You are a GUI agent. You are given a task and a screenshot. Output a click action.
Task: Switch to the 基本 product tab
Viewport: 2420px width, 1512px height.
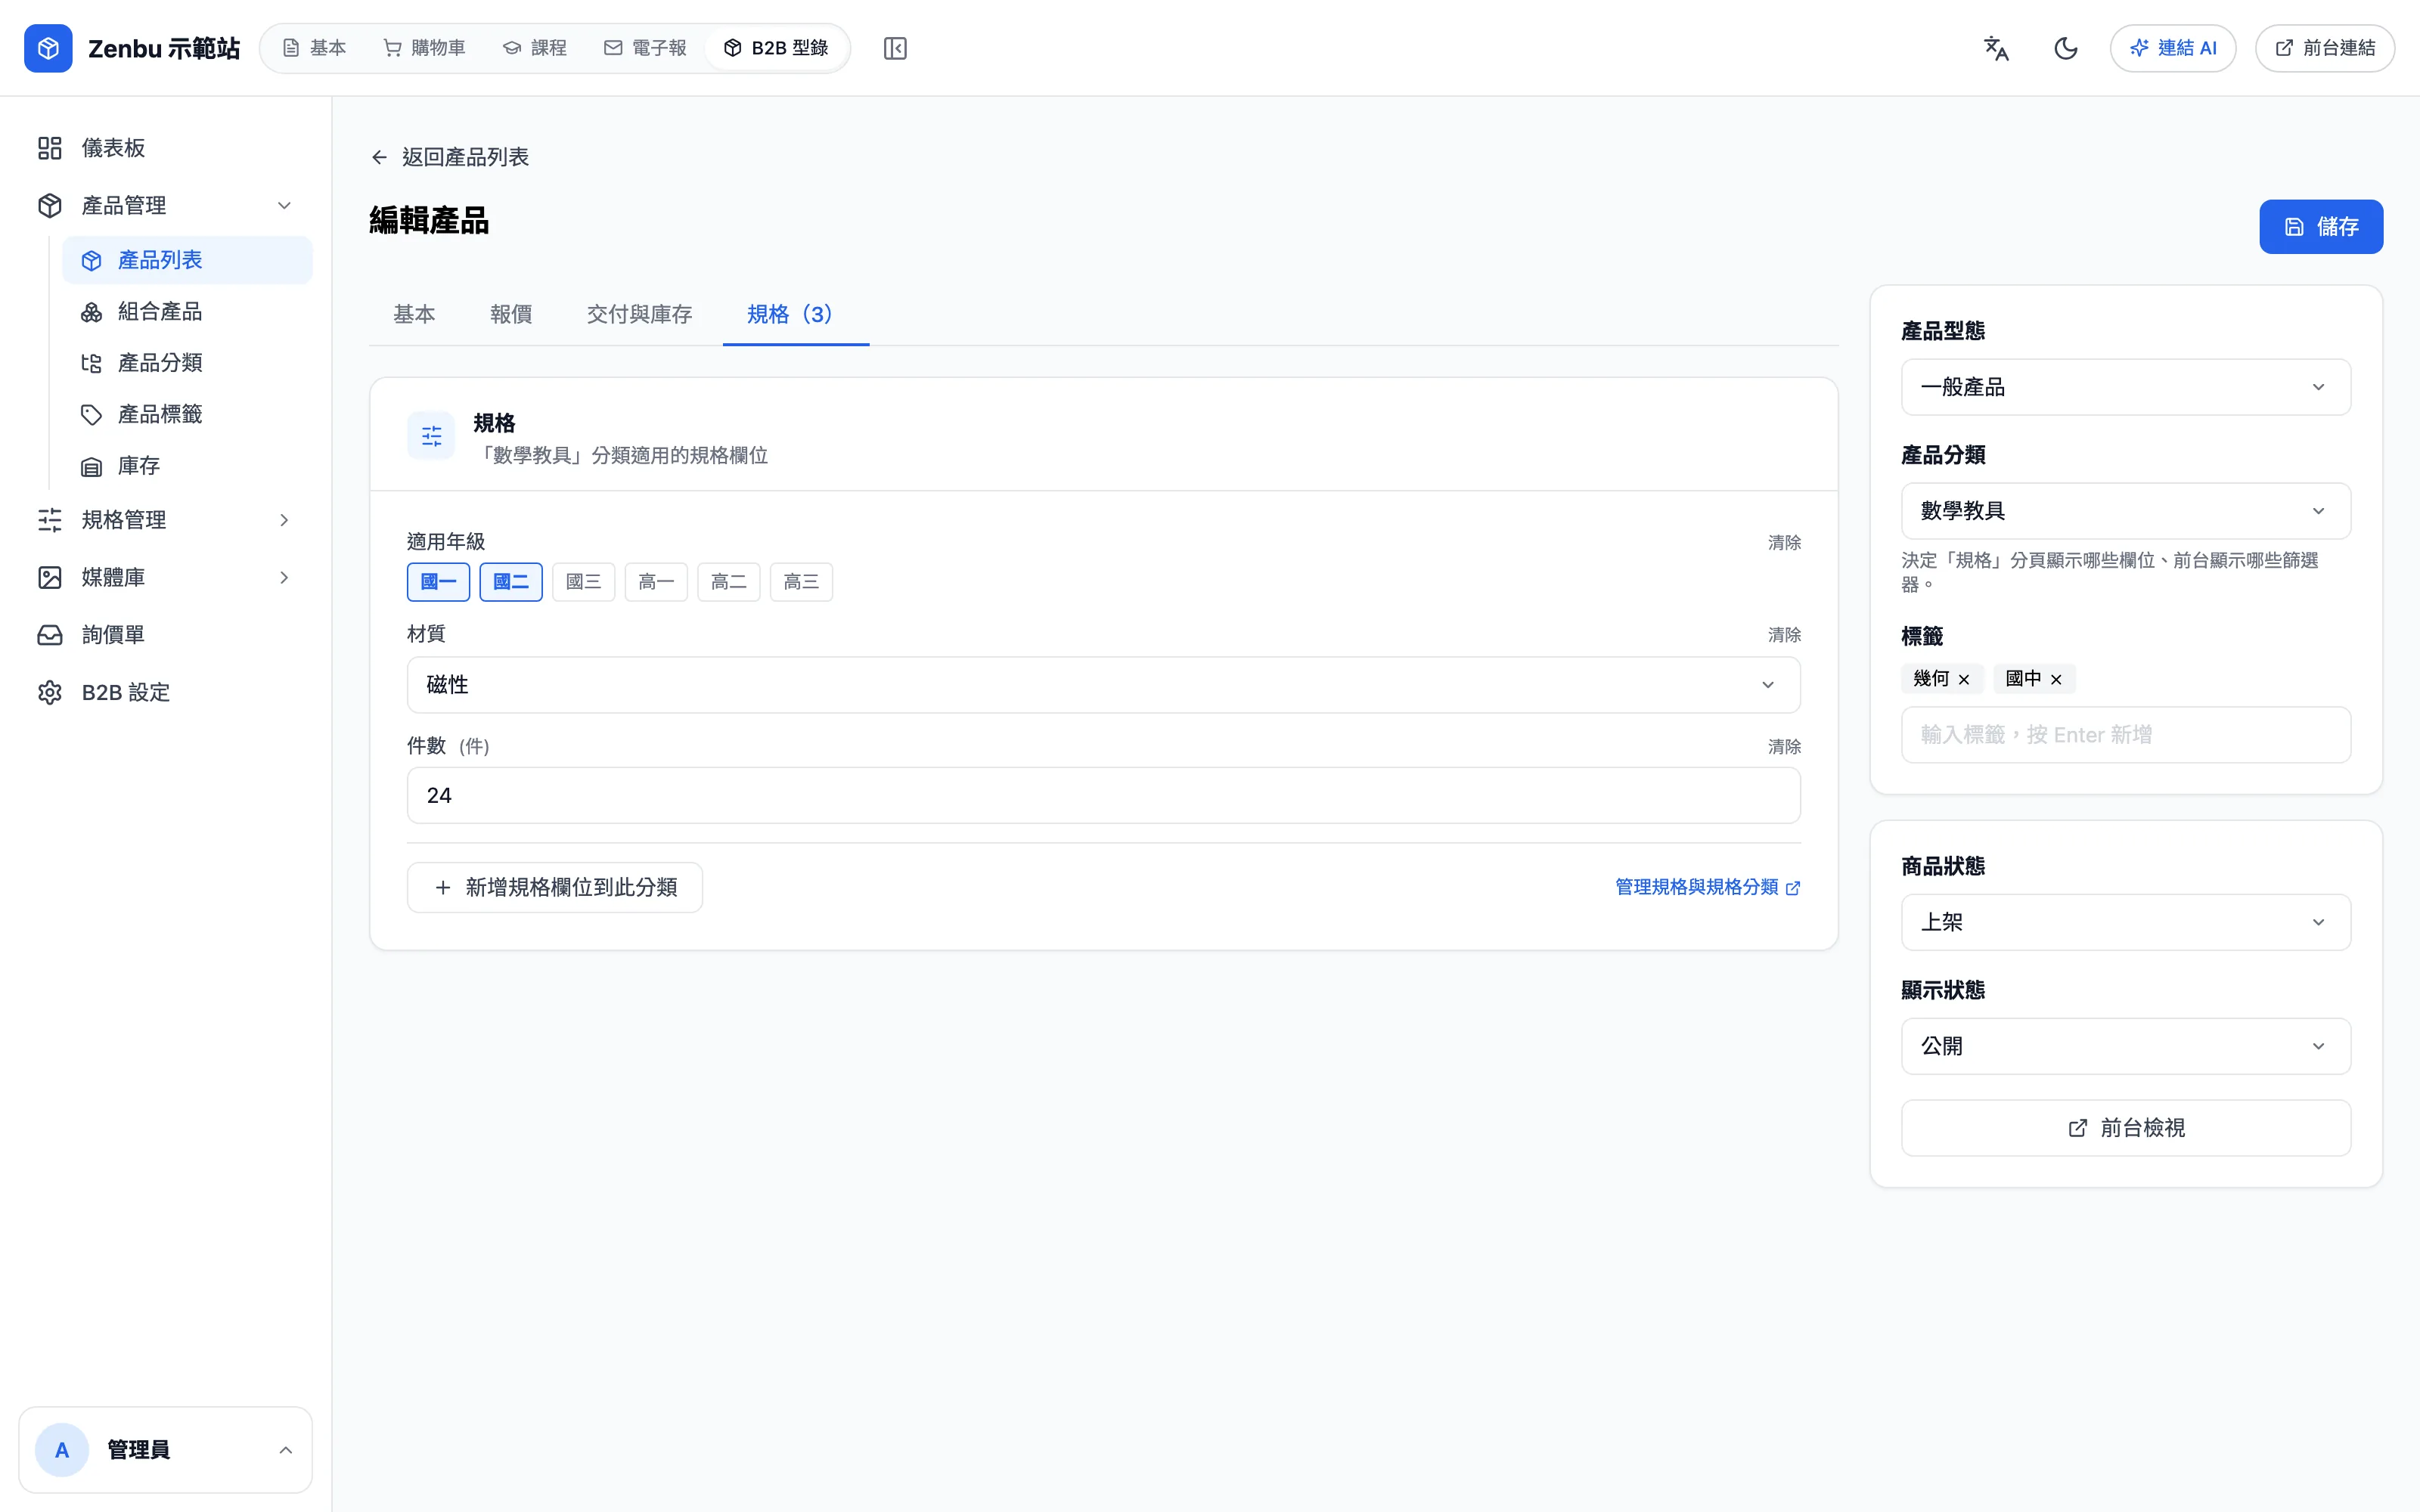pos(414,314)
